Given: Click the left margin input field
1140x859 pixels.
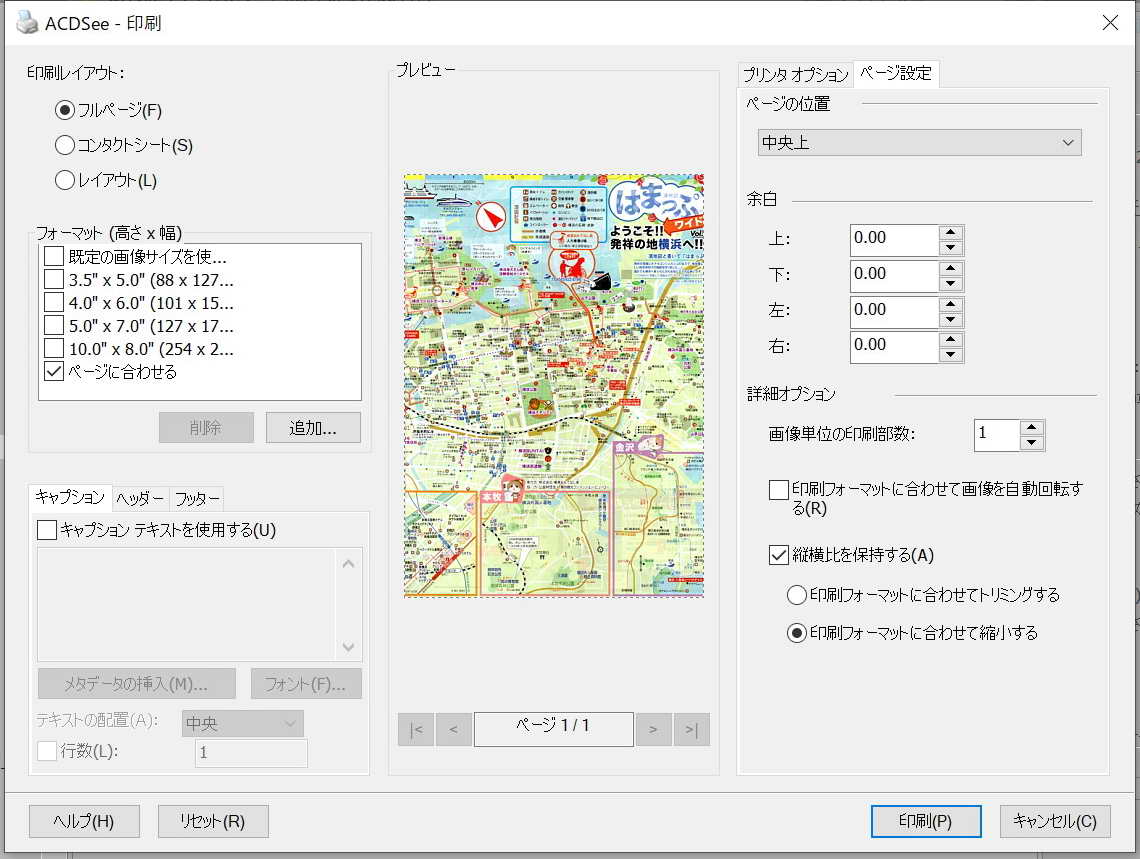Looking at the screenshot, I should point(894,310).
